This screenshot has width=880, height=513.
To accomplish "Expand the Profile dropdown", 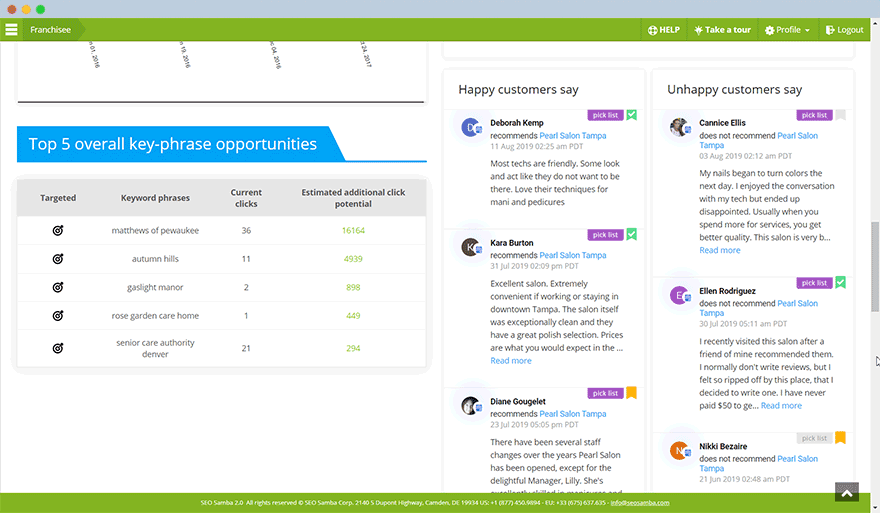I will (787, 30).
